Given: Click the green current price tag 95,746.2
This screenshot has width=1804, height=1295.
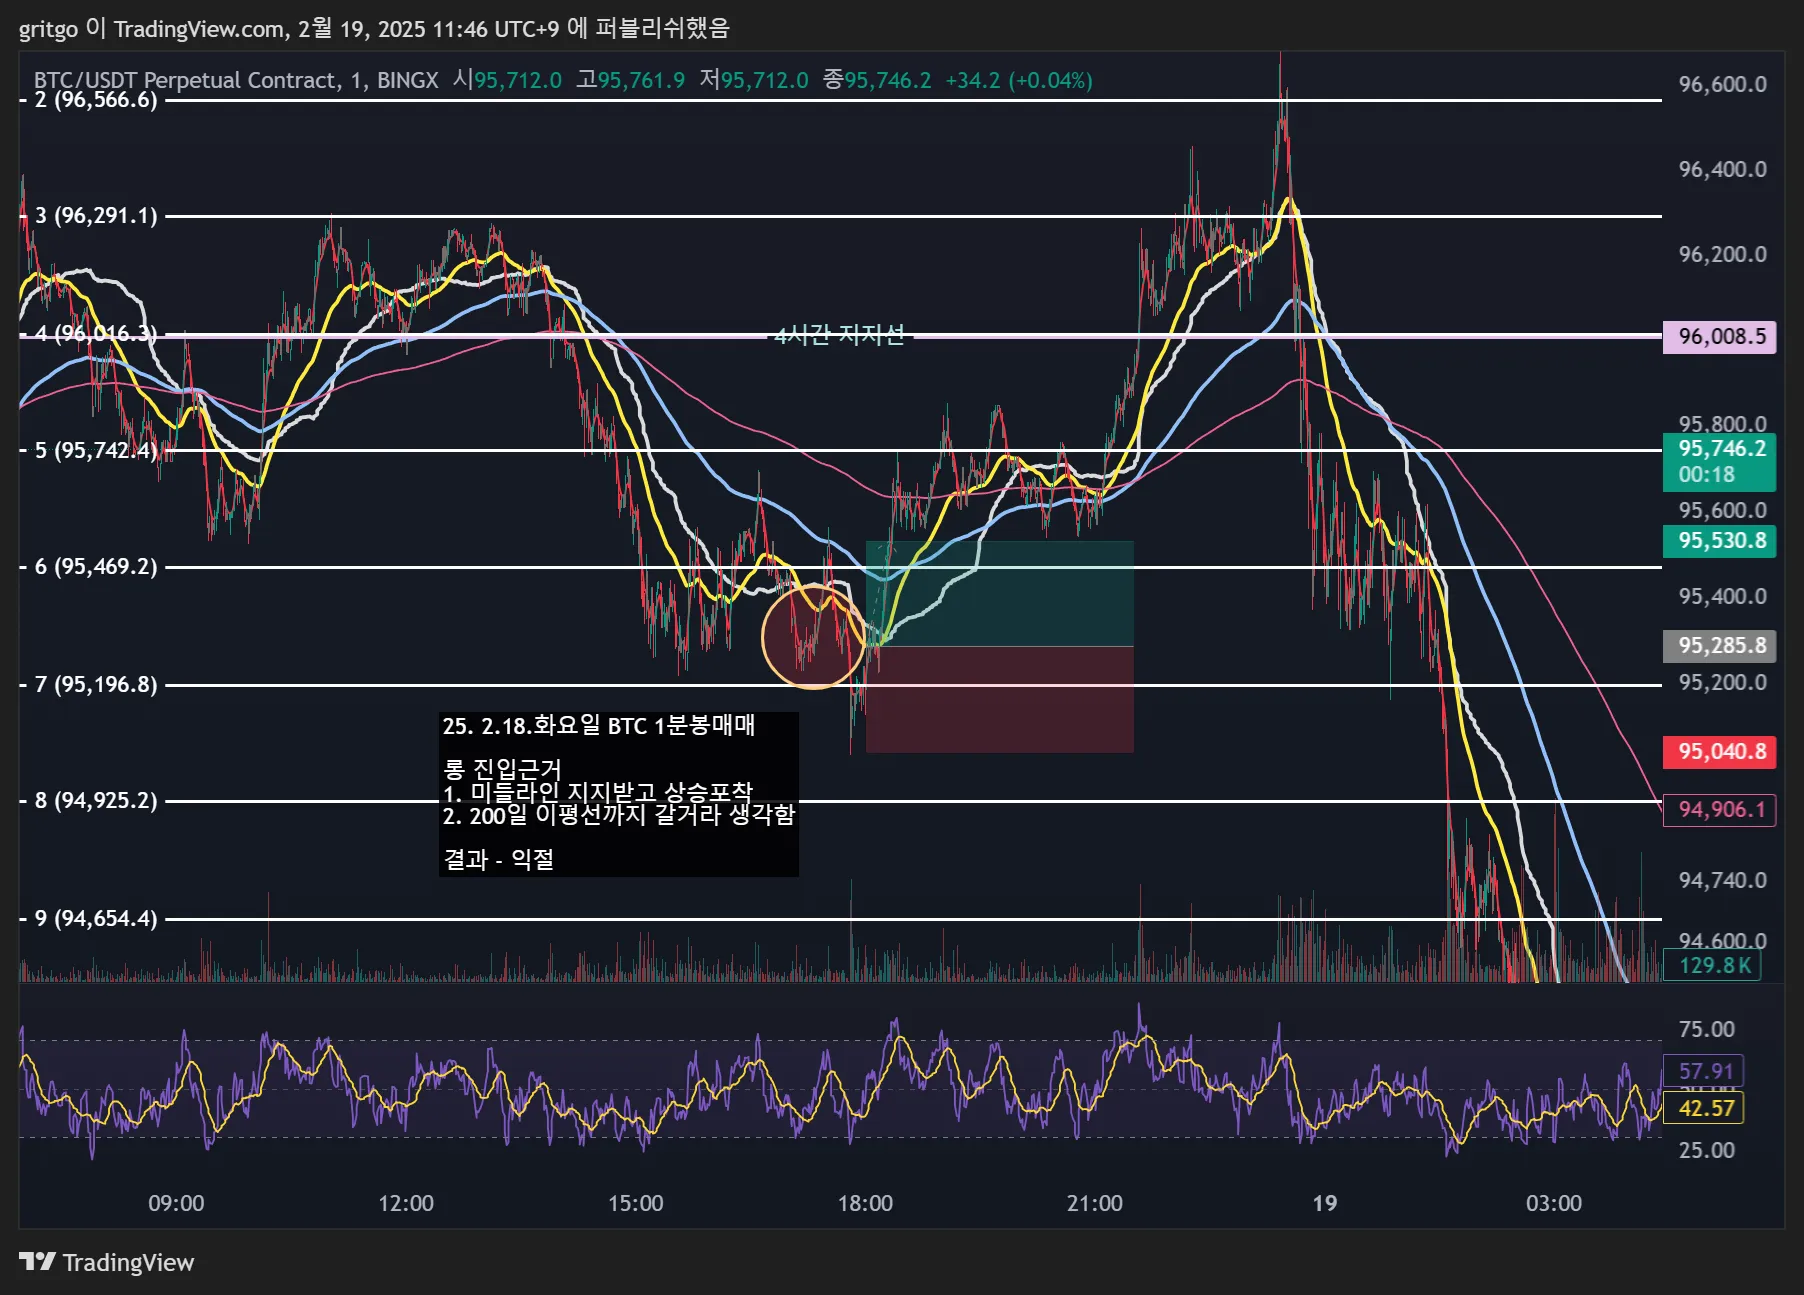Looking at the screenshot, I should (1719, 461).
